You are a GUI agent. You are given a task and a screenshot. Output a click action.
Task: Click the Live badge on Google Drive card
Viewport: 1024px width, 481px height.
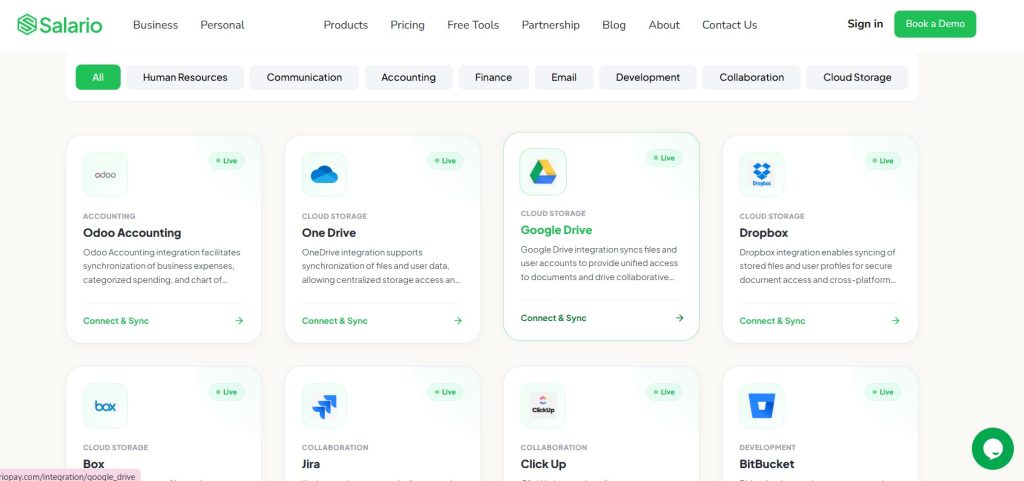point(664,158)
